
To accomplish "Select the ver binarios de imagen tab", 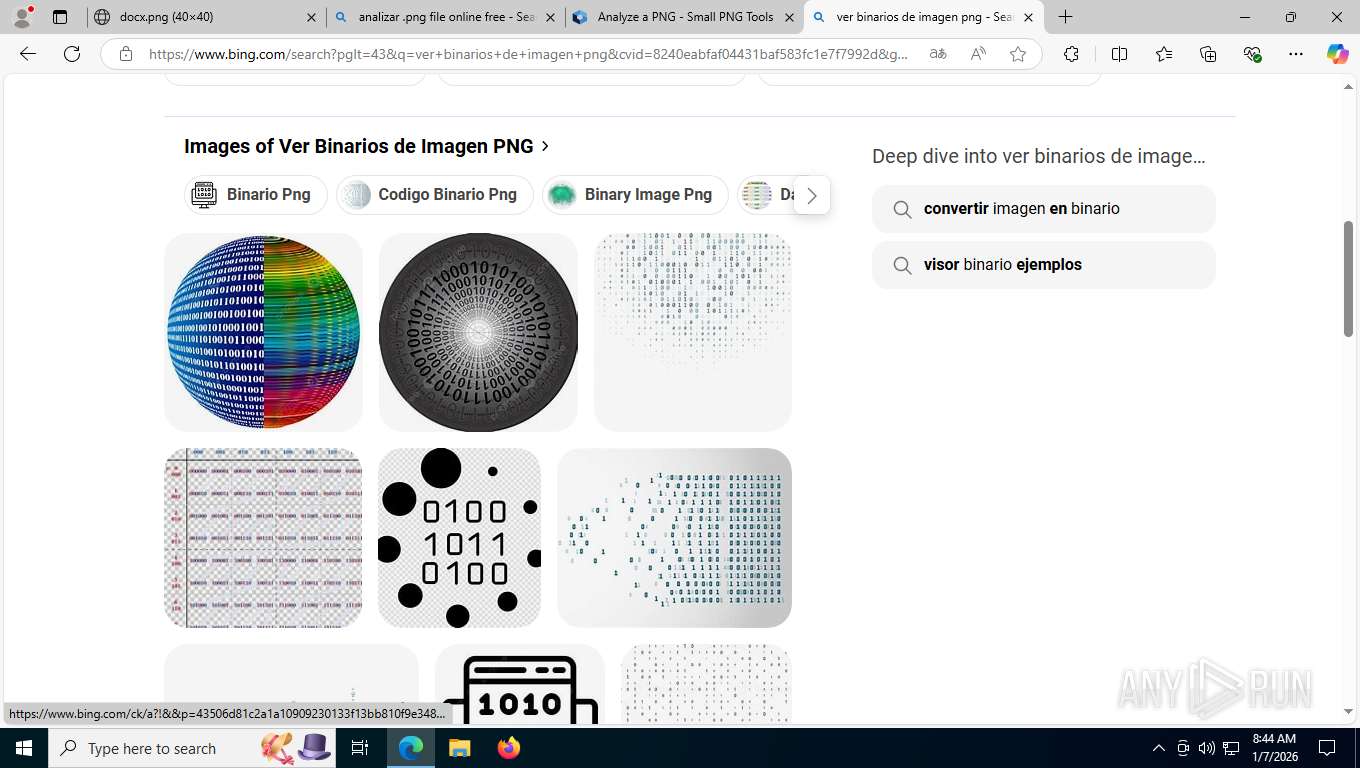I will click(x=924, y=17).
